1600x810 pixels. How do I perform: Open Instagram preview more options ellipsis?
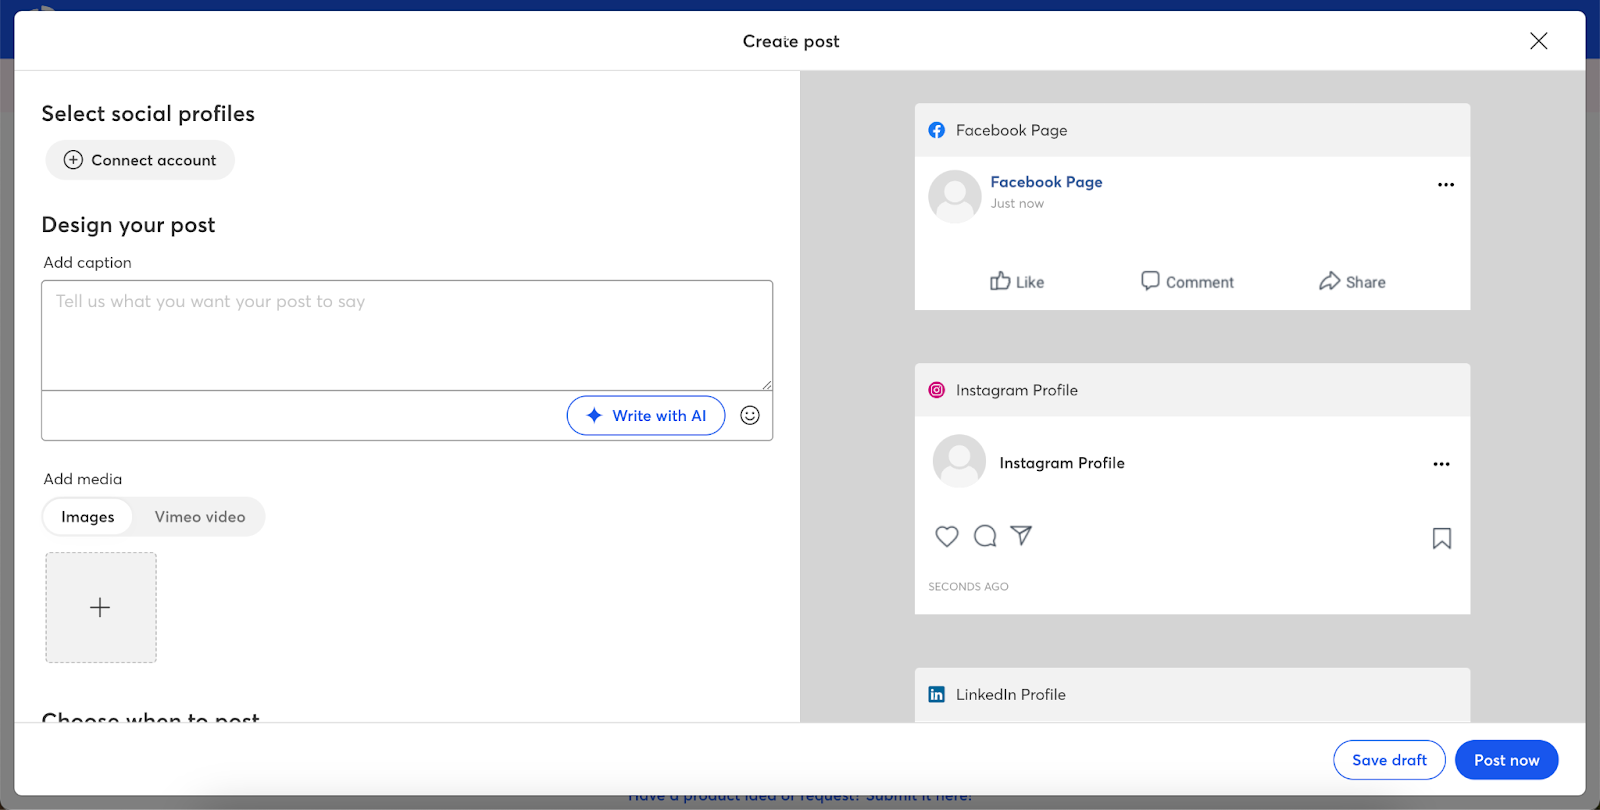point(1441,464)
